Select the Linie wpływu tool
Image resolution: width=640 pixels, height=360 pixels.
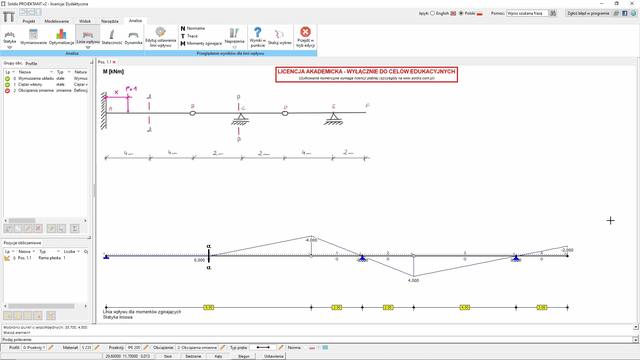pos(88,36)
